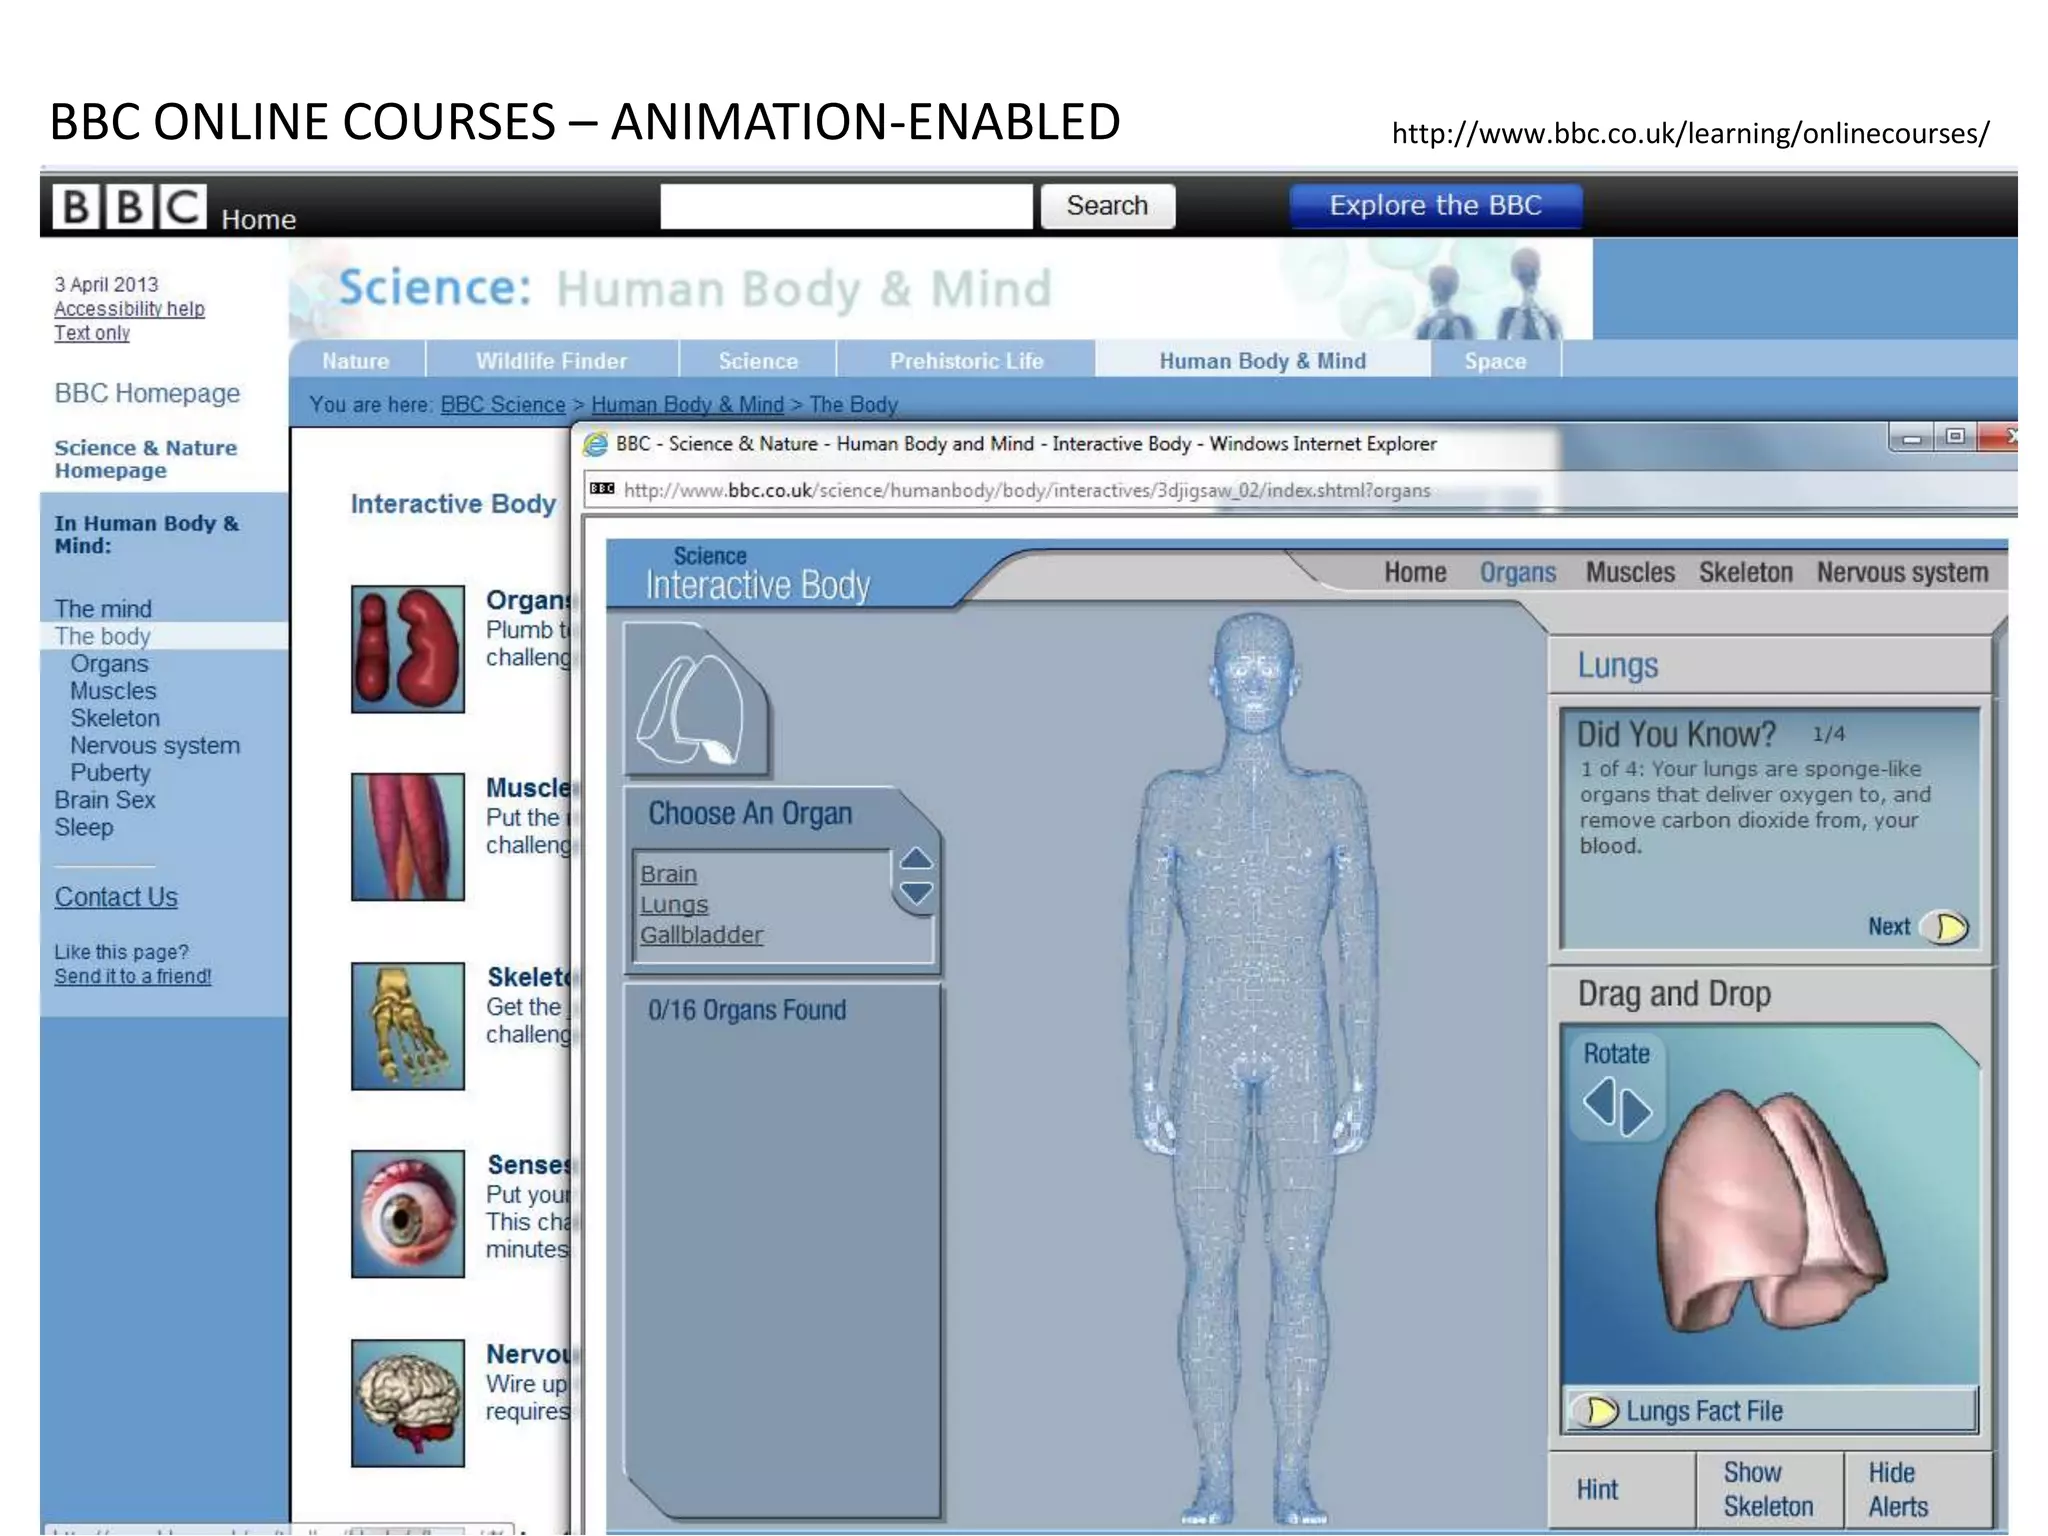Open Sleep in the sidebar
Viewport: 2048px width, 1536px height.
click(84, 828)
